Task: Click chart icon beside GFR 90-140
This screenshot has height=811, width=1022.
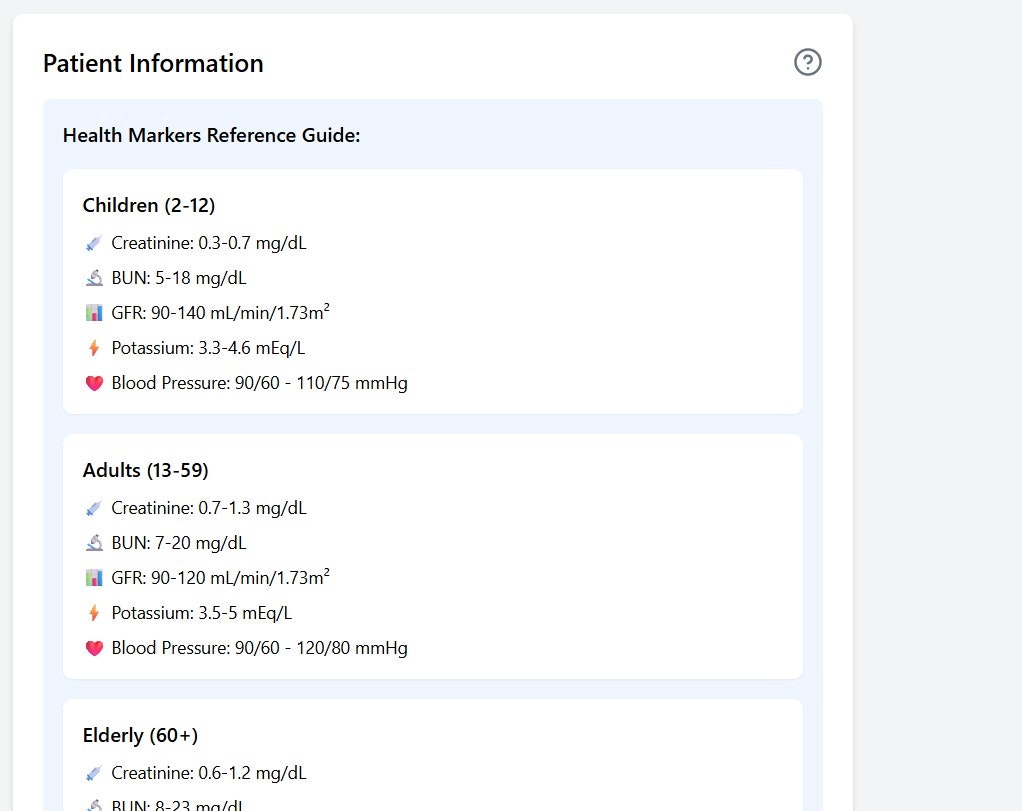Action: point(94,313)
